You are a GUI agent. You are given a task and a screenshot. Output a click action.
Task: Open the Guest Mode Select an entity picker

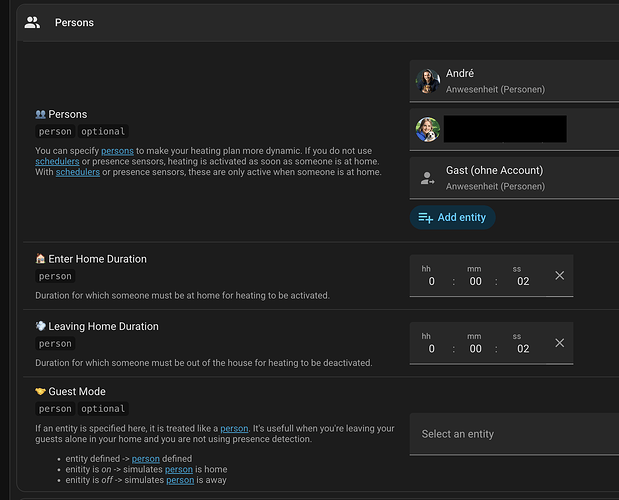click(514, 434)
